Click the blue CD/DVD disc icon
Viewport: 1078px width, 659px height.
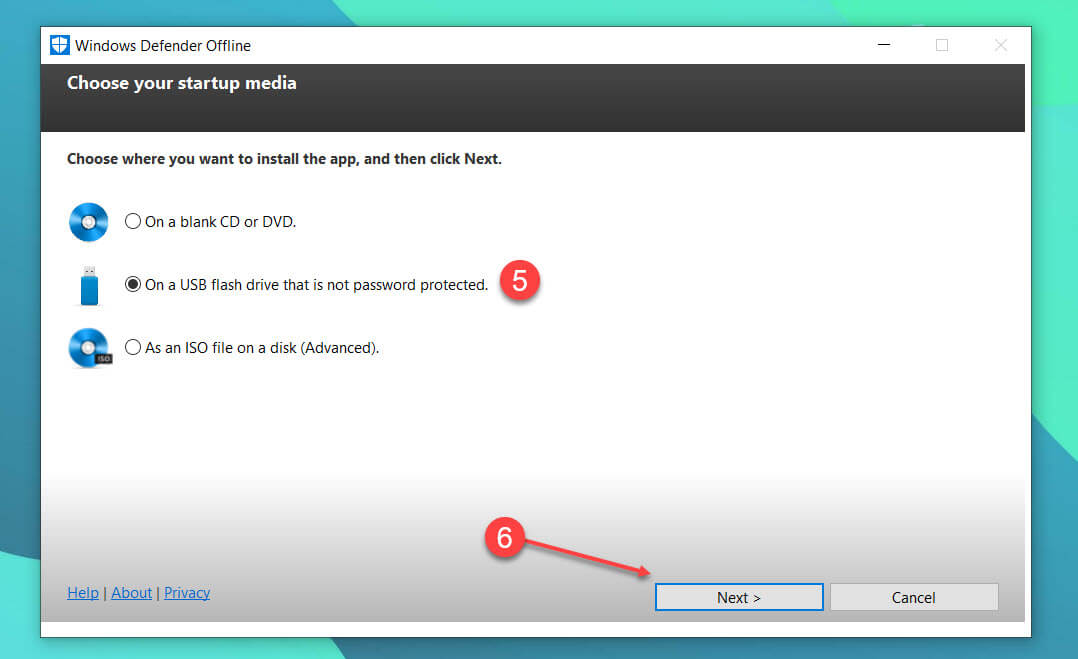[x=88, y=222]
